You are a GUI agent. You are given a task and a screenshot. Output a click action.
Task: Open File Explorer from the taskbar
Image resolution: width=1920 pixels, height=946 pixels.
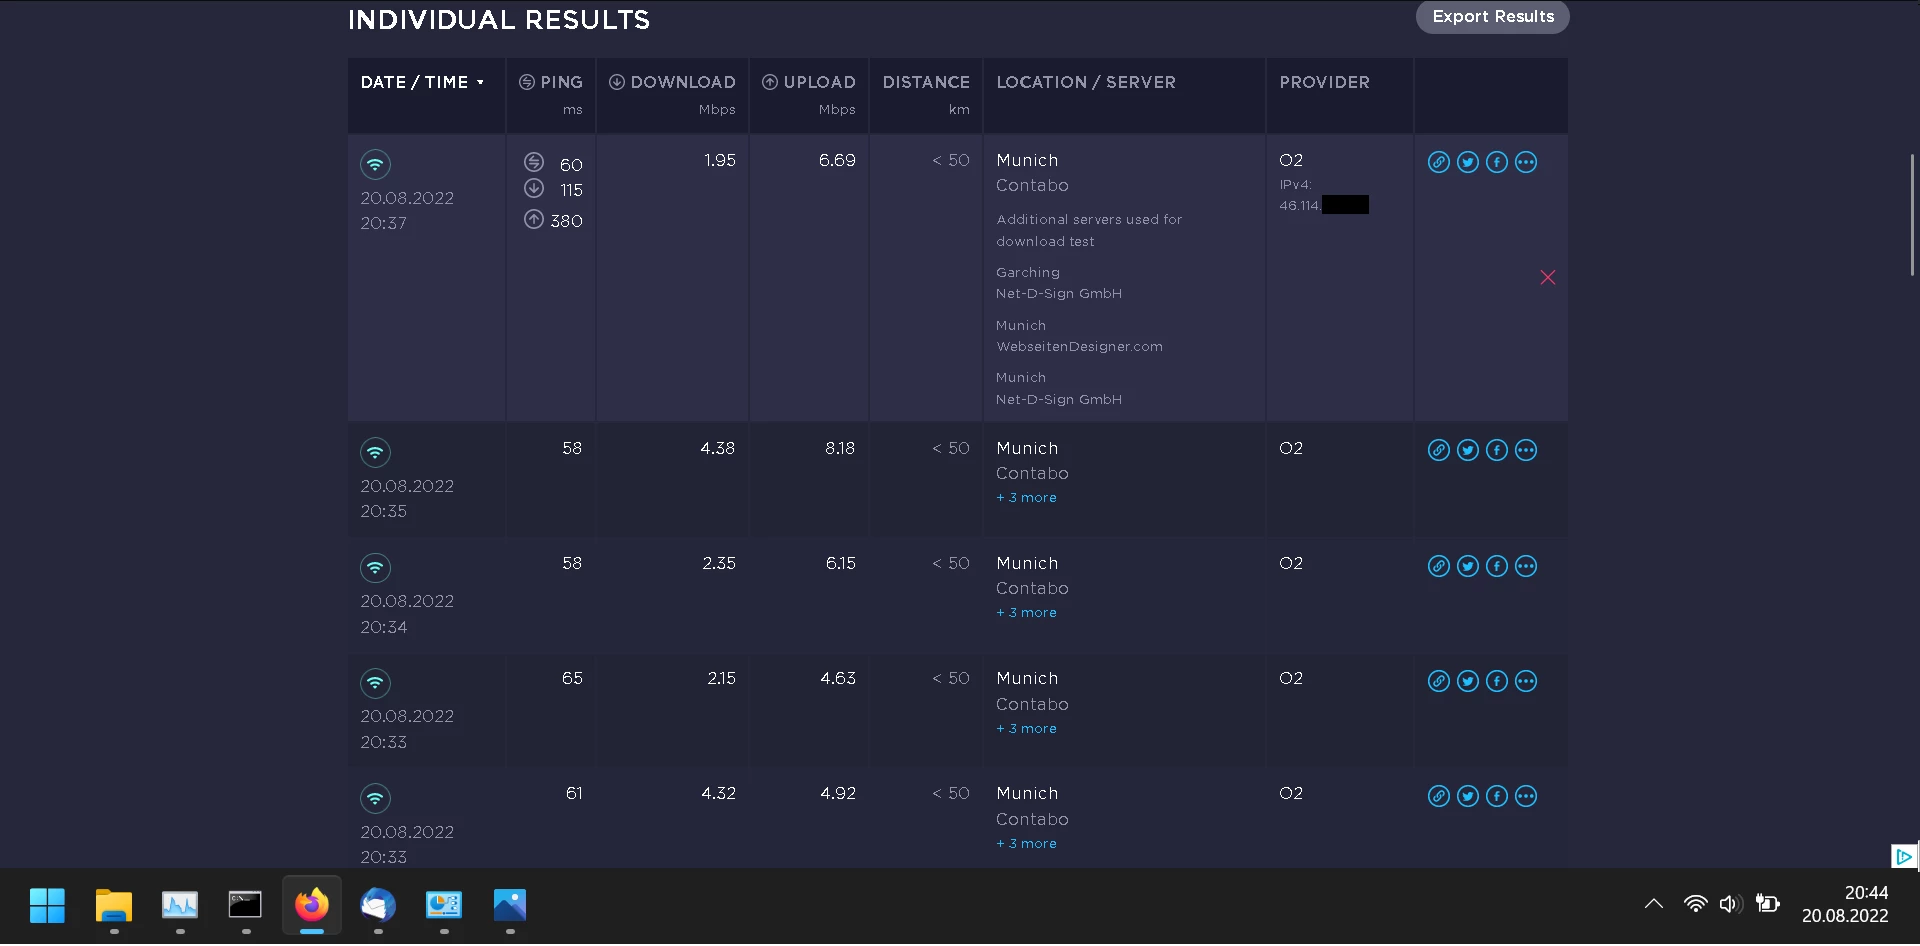click(x=114, y=906)
